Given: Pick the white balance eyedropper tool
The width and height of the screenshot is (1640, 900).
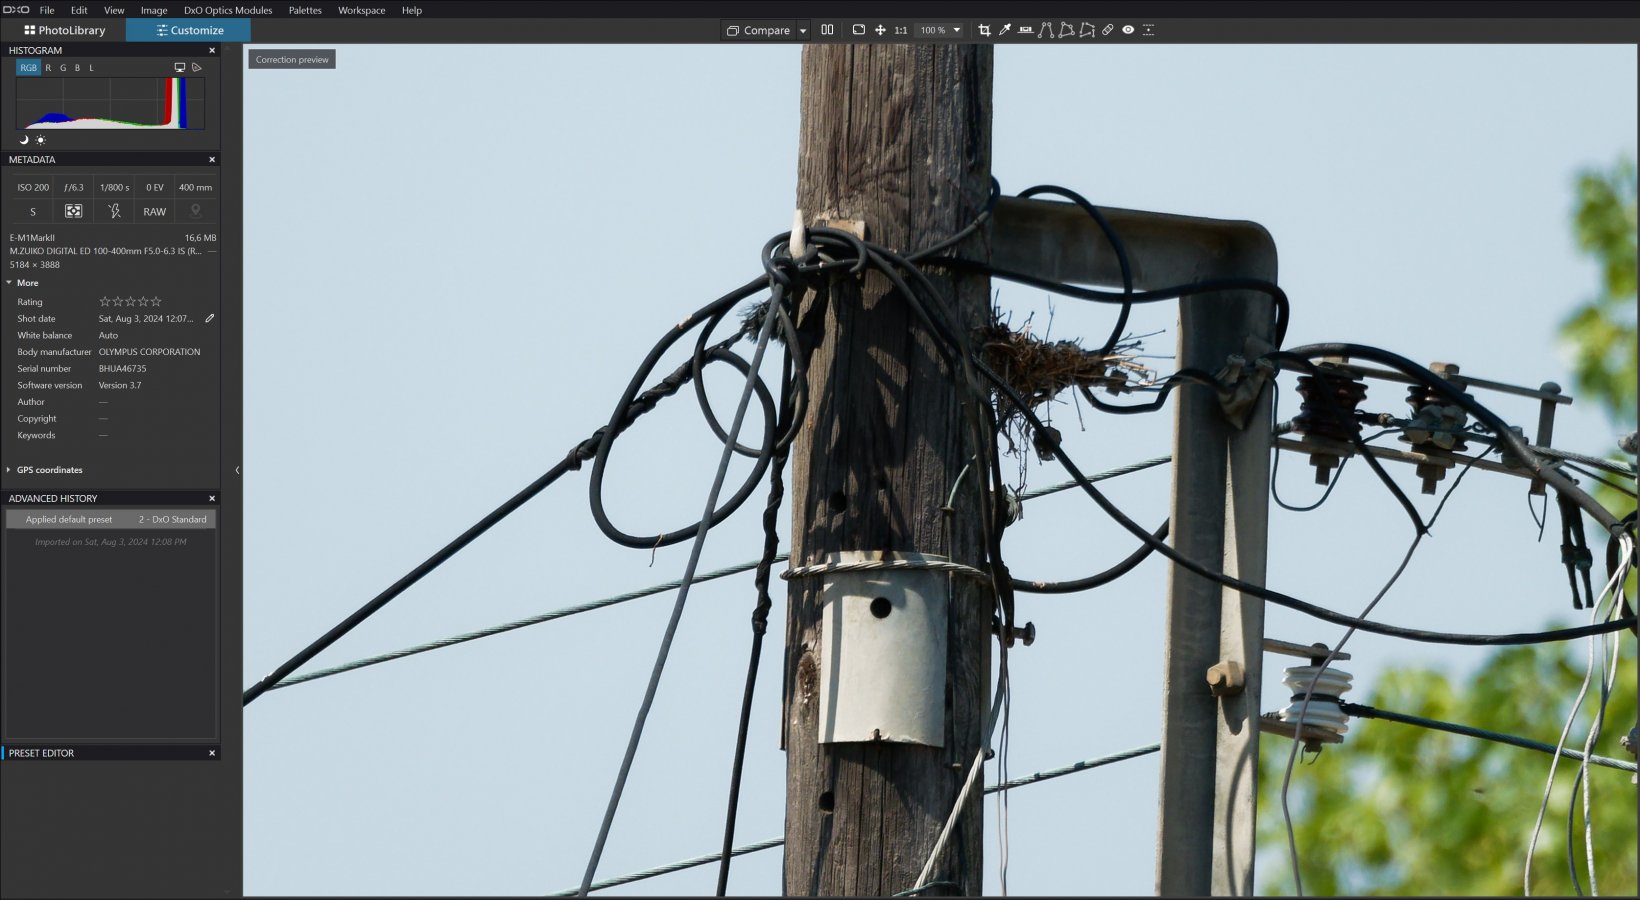Looking at the screenshot, I should [1005, 30].
